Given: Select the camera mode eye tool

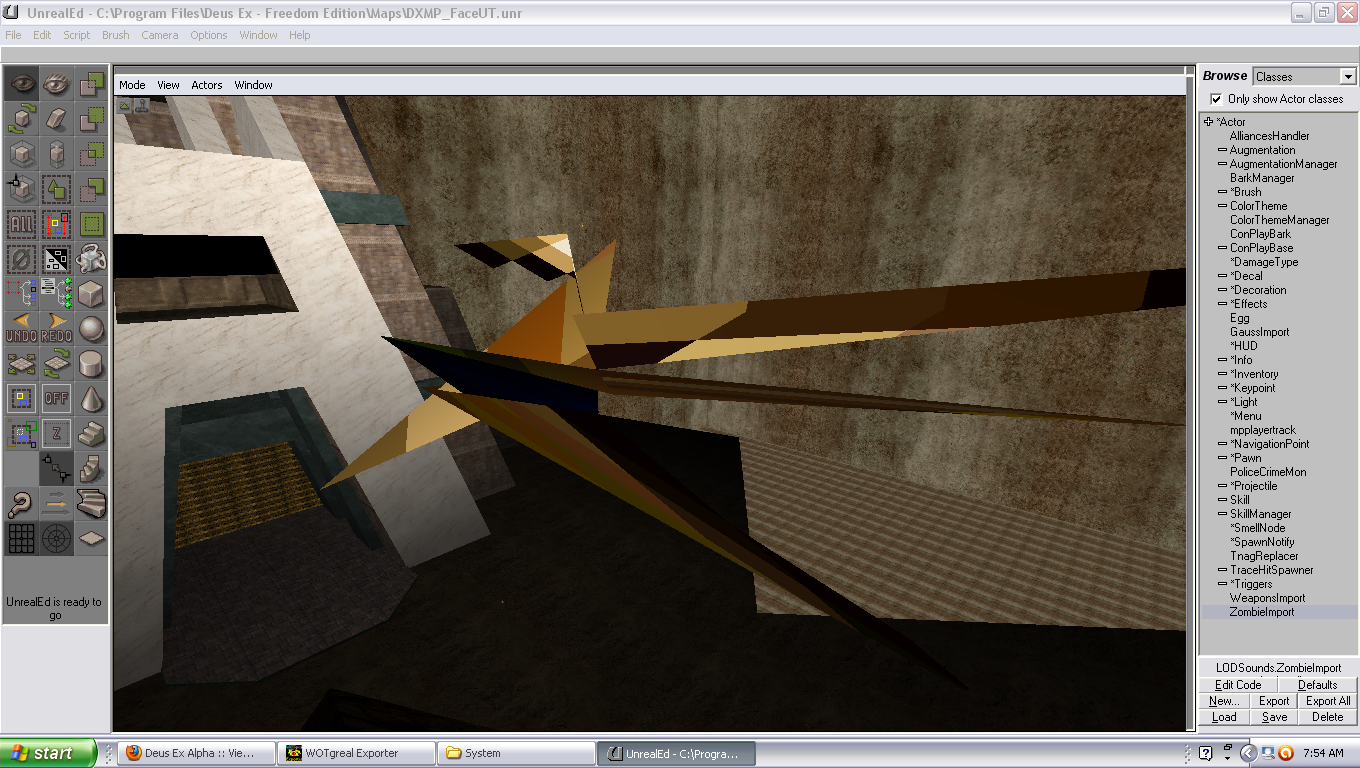Looking at the screenshot, I should point(22,84).
